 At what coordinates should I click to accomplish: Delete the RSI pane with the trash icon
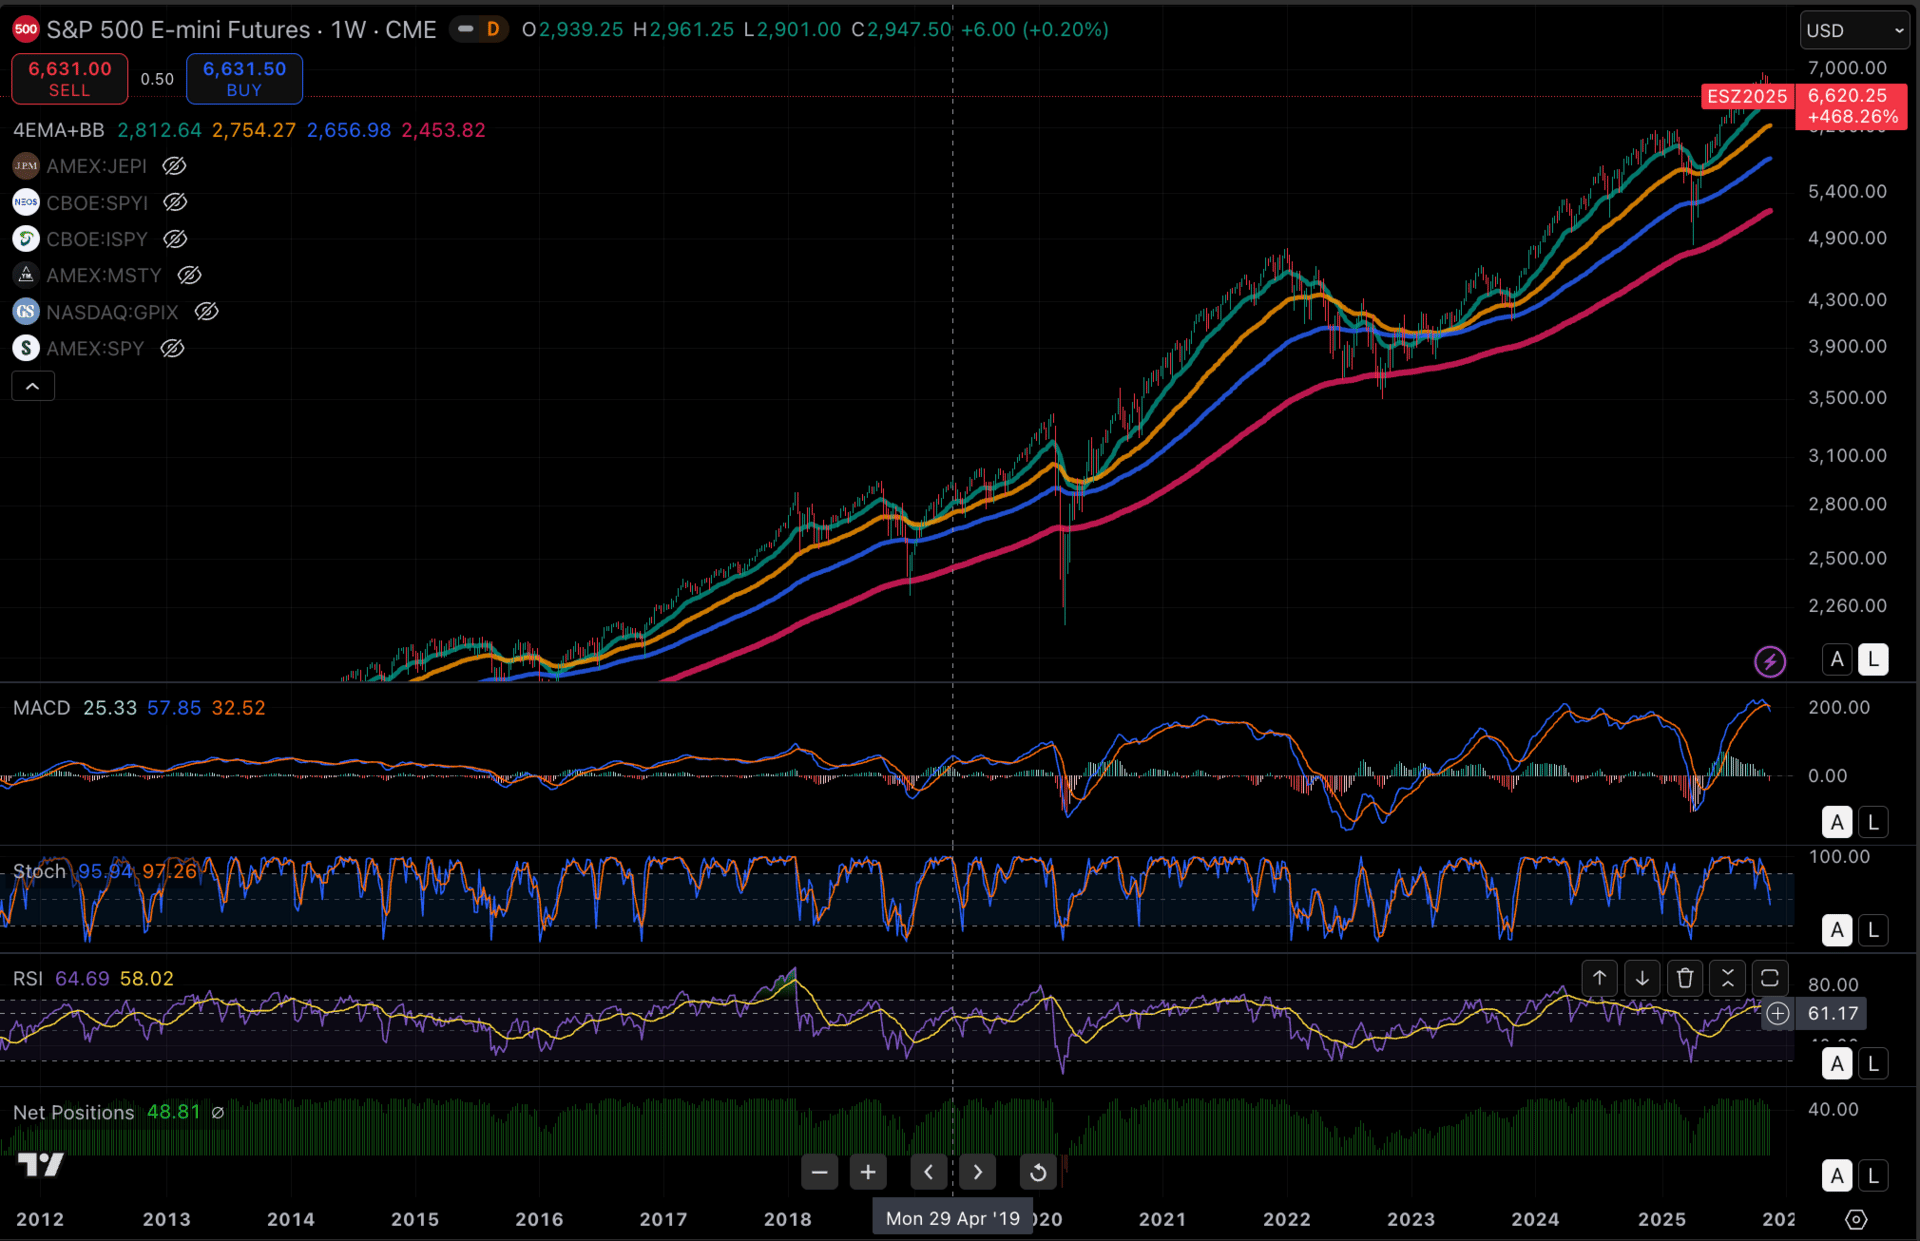coord(1685,978)
